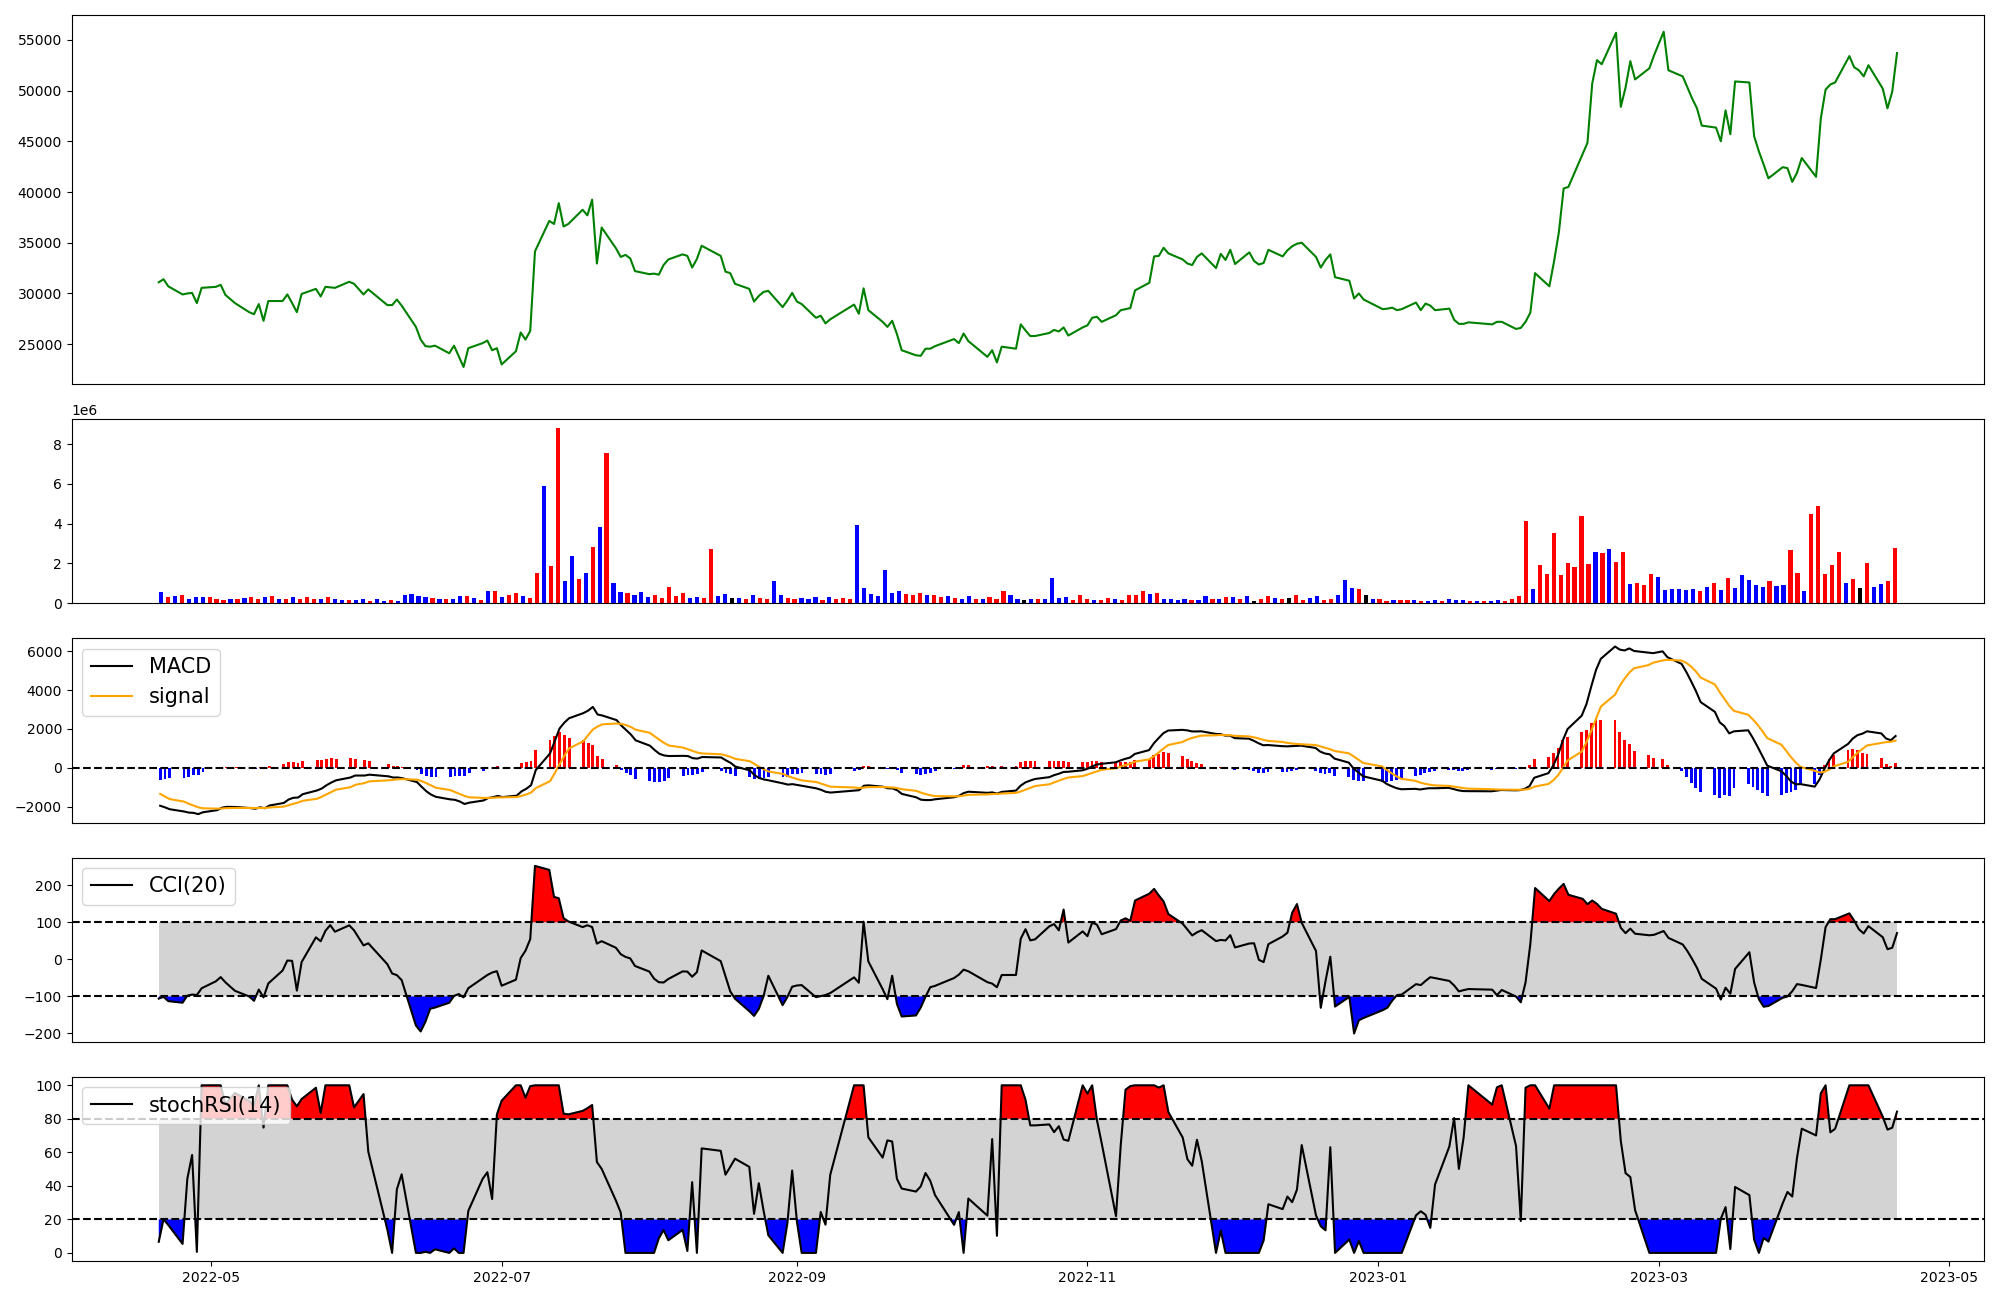Image resolution: width=2000 pixels, height=1300 pixels.
Task: Click the tallest red volume bar
Action: 558,516
